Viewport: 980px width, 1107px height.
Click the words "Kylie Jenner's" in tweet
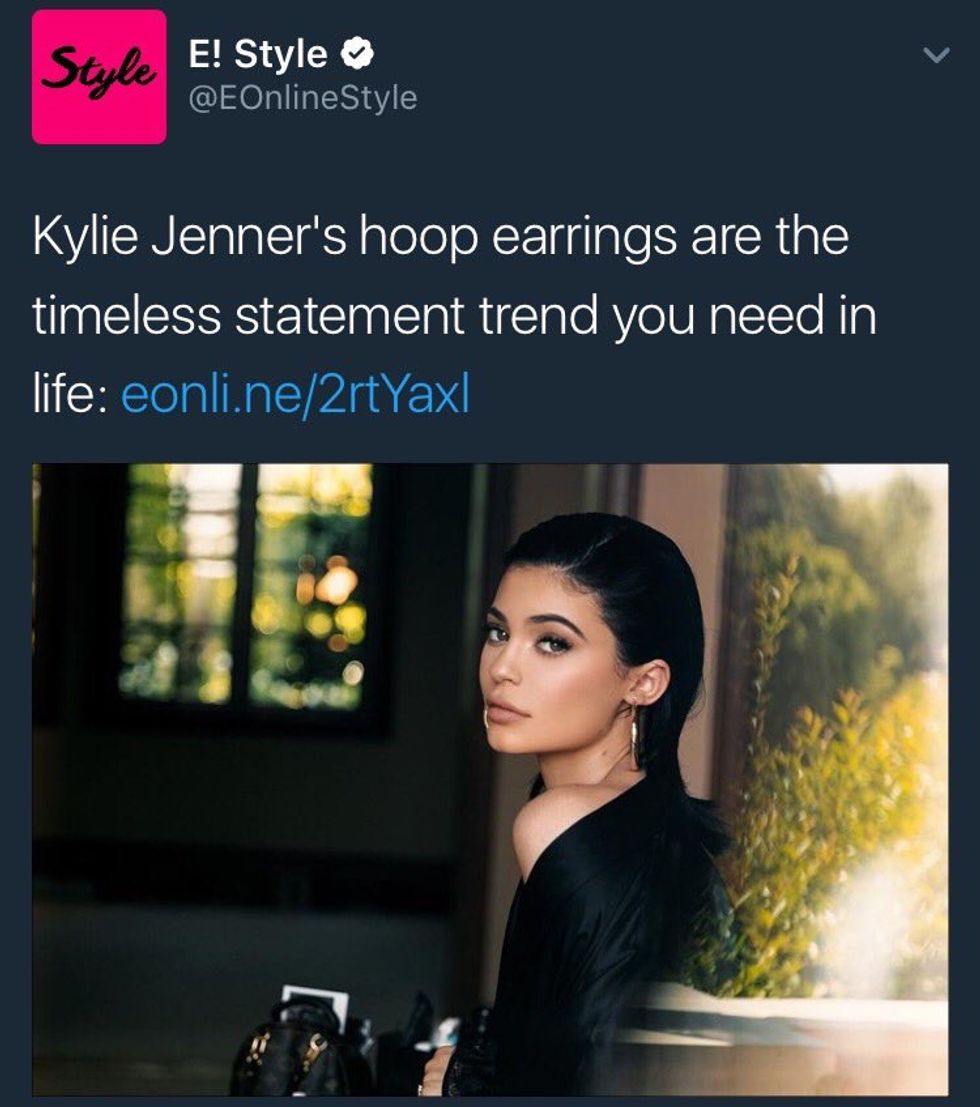[x=189, y=237]
